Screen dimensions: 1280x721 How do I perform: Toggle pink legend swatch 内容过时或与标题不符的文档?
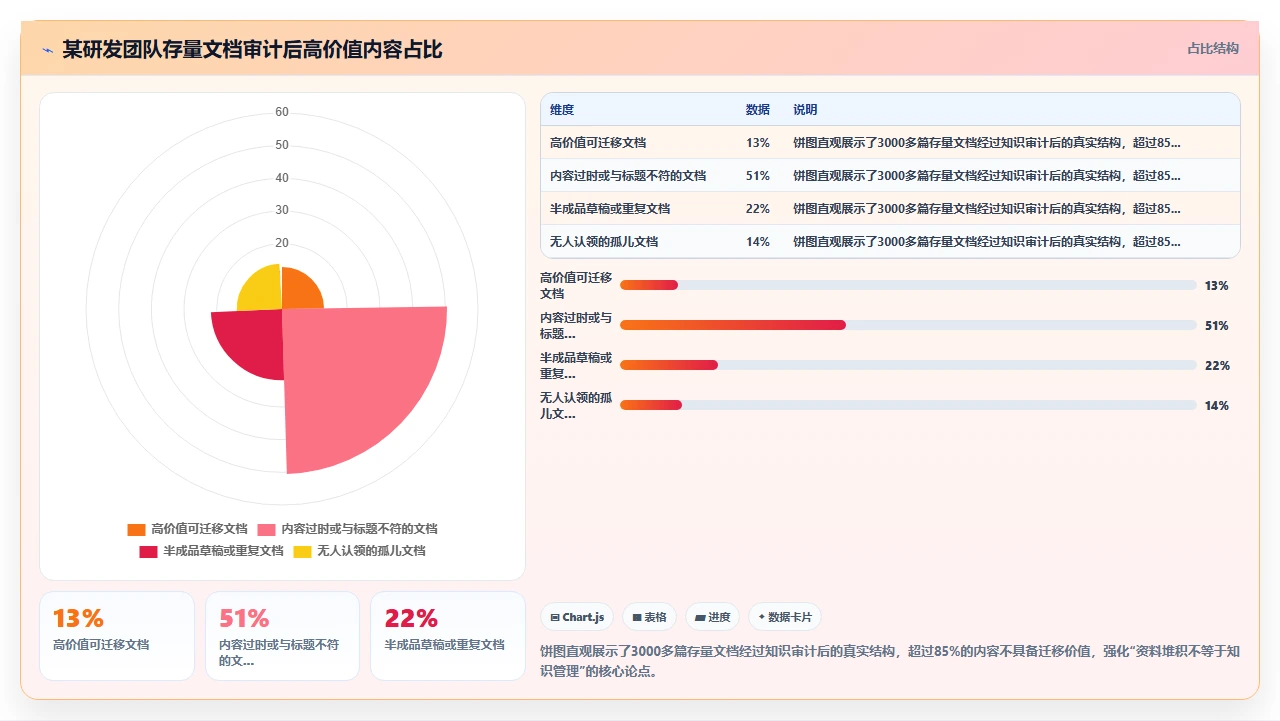[266, 529]
